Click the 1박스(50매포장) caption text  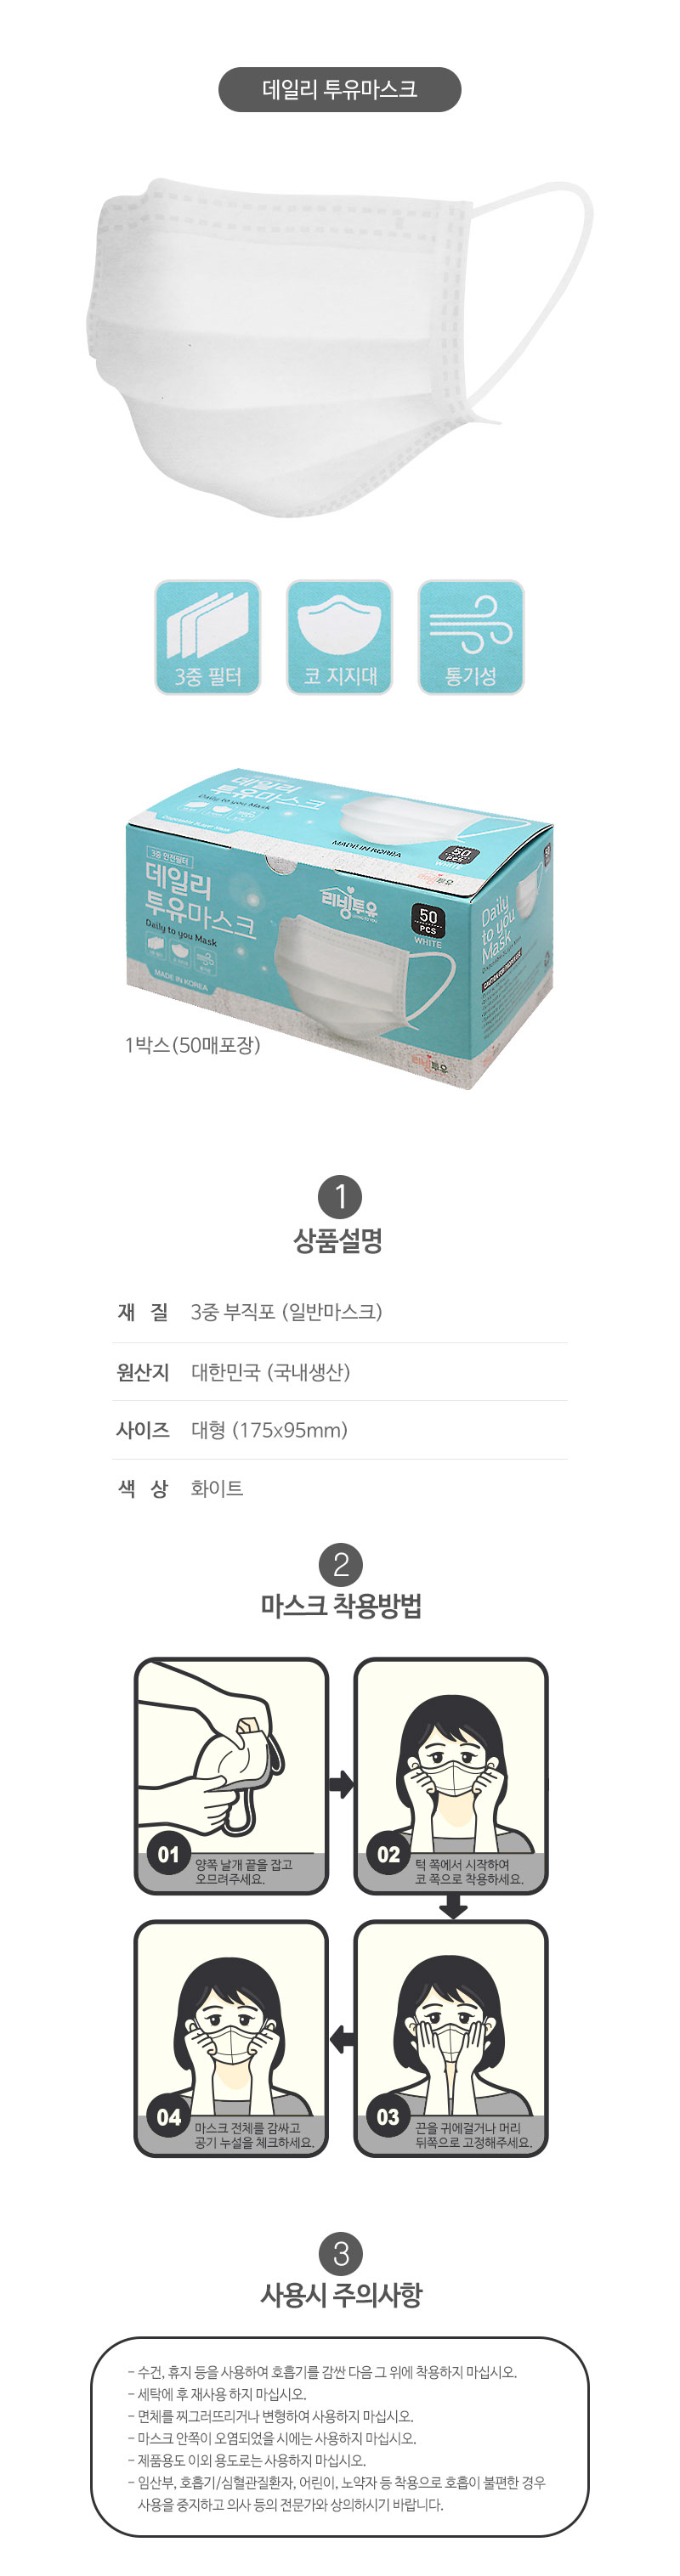[192, 1045]
